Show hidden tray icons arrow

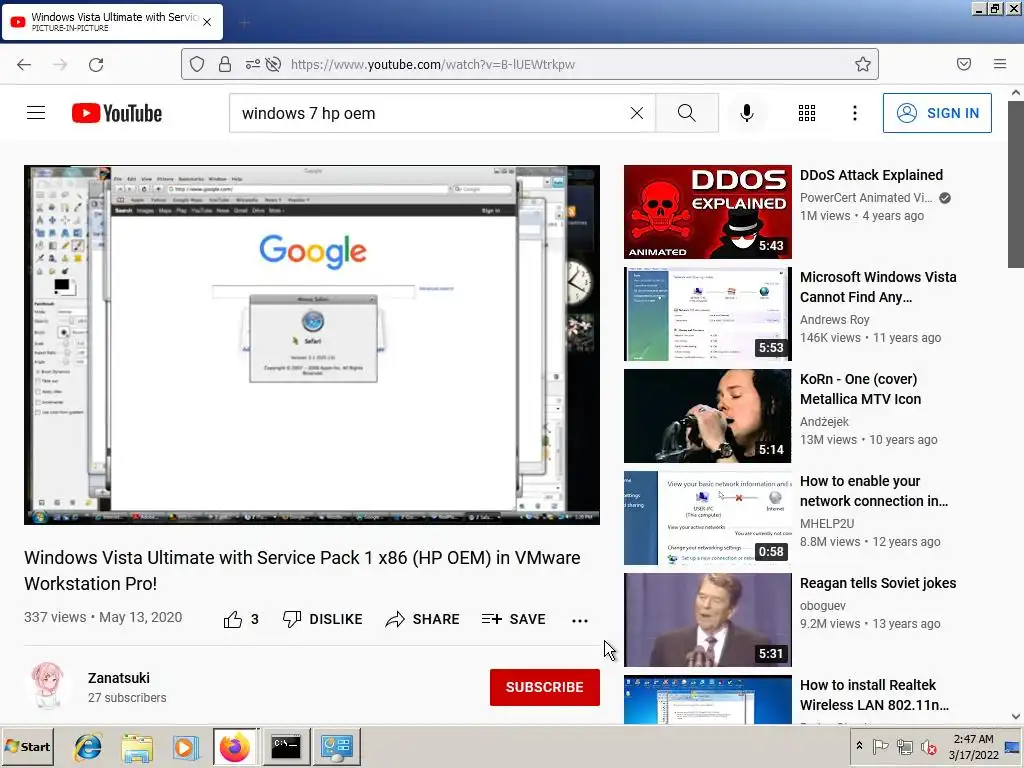(859, 746)
